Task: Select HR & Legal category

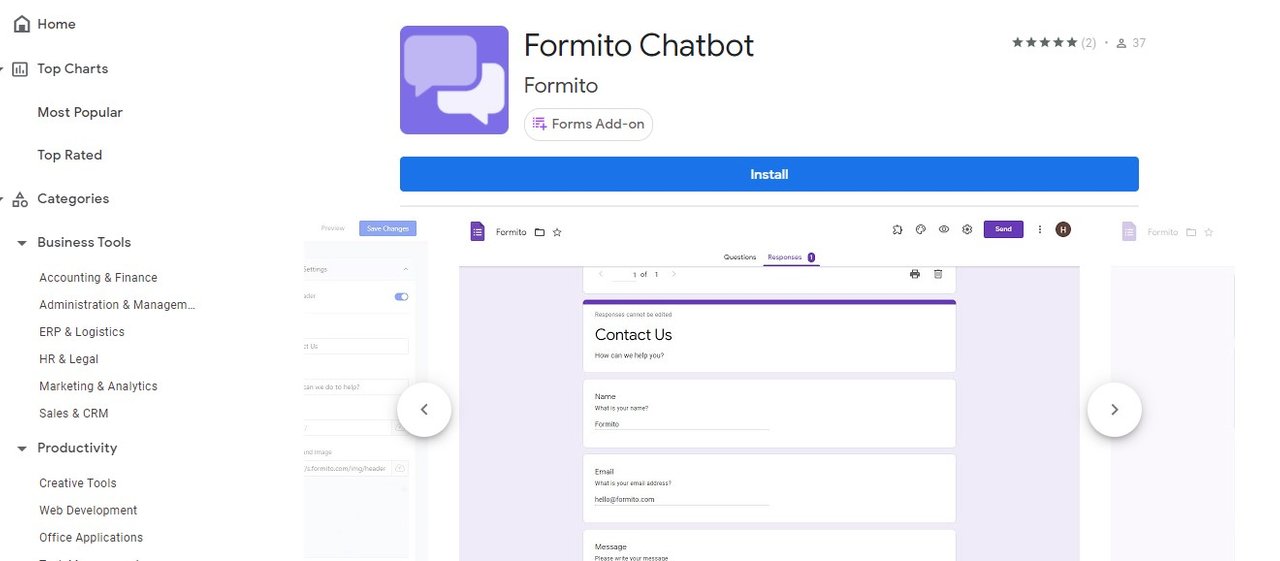Action: (69, 359)
